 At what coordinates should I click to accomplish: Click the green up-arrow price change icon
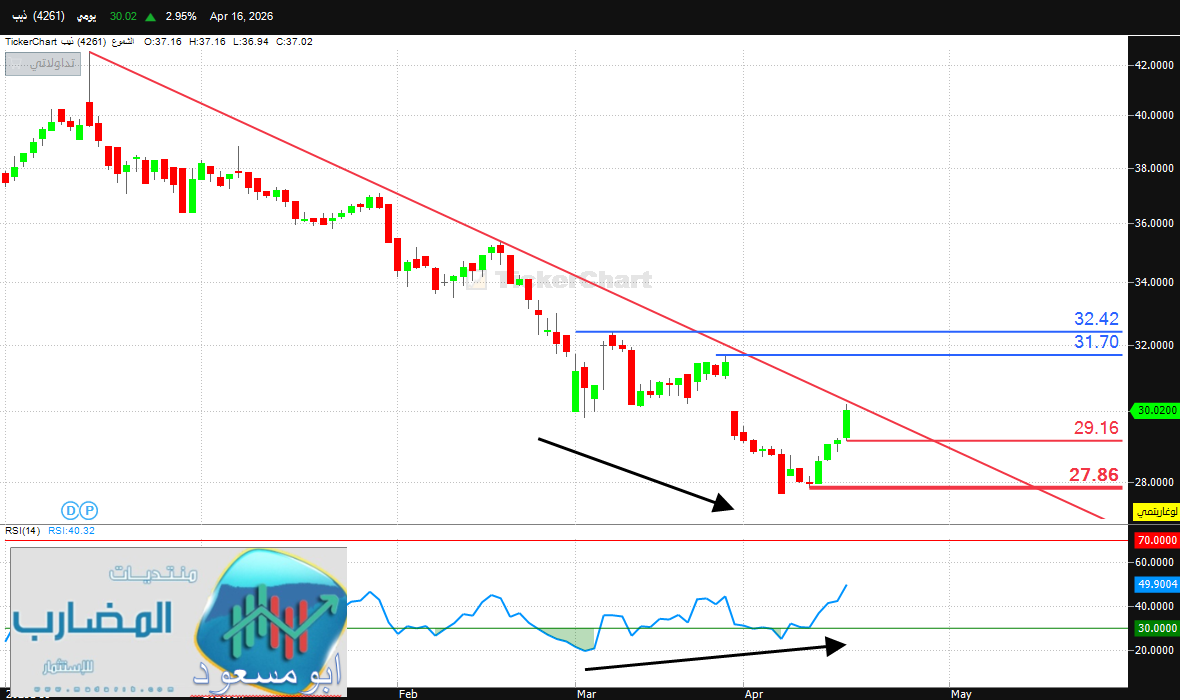[150, 17]
